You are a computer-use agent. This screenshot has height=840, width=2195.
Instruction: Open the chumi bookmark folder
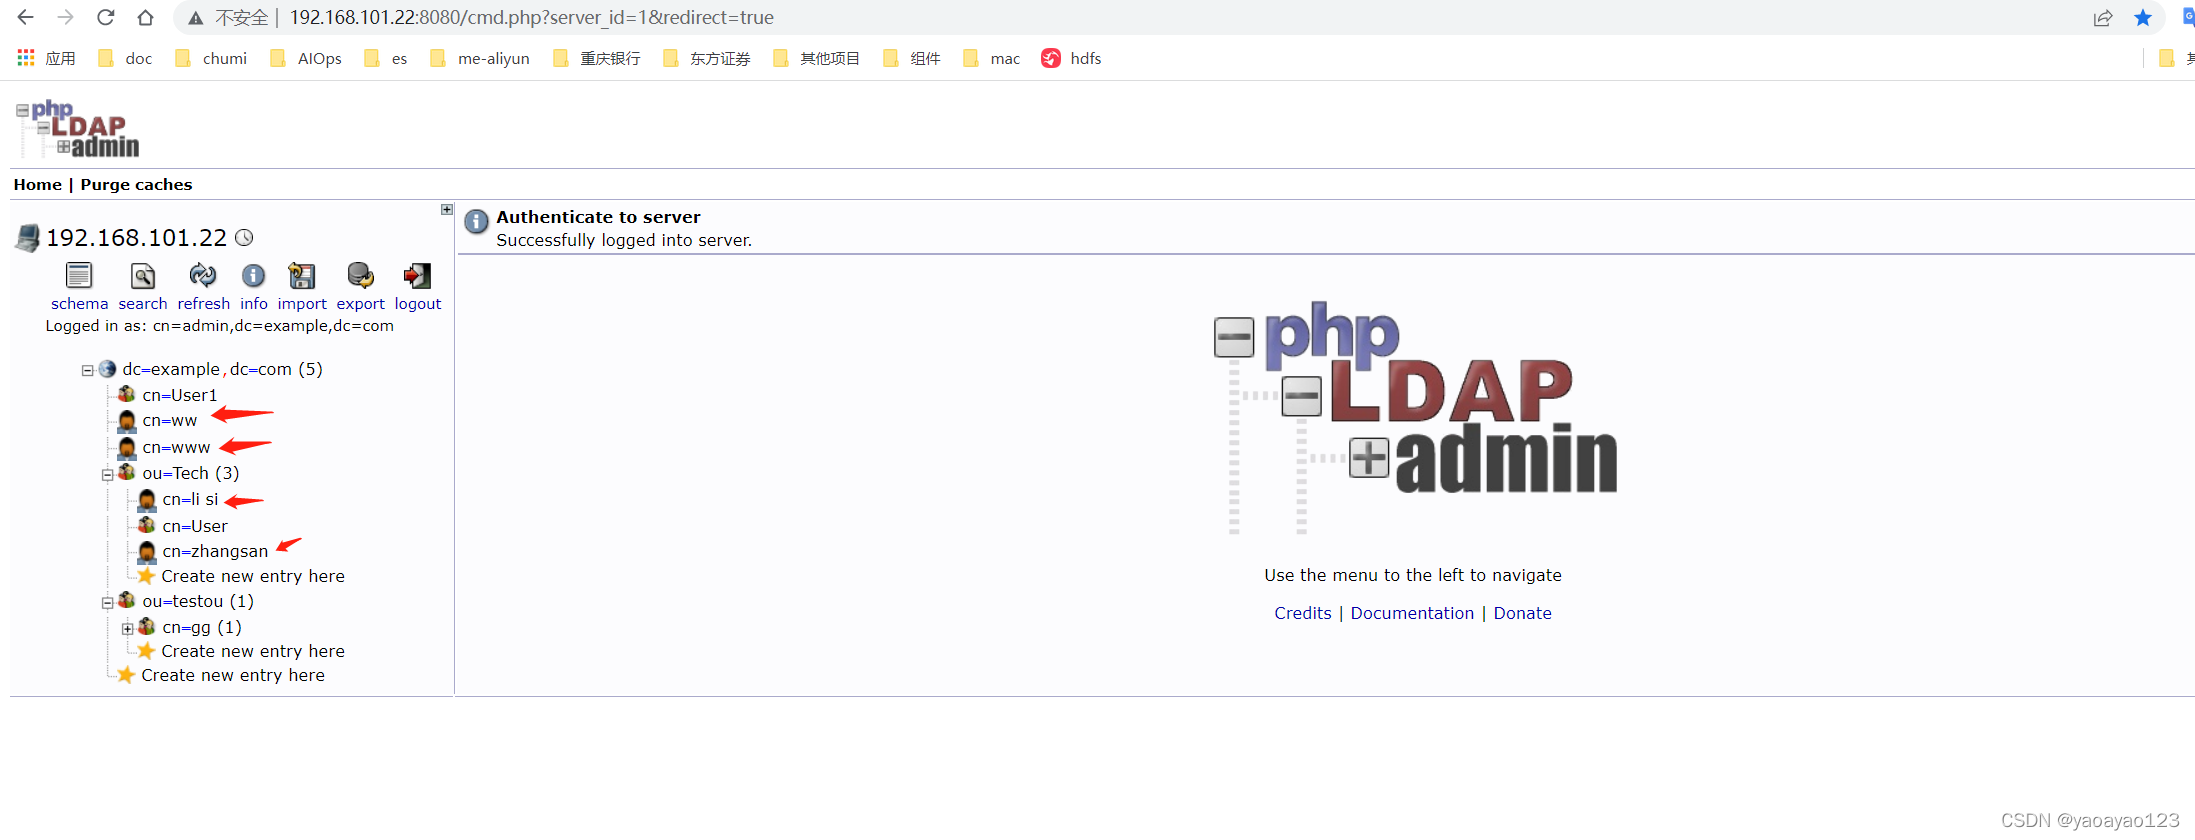[x=211, y=58]
